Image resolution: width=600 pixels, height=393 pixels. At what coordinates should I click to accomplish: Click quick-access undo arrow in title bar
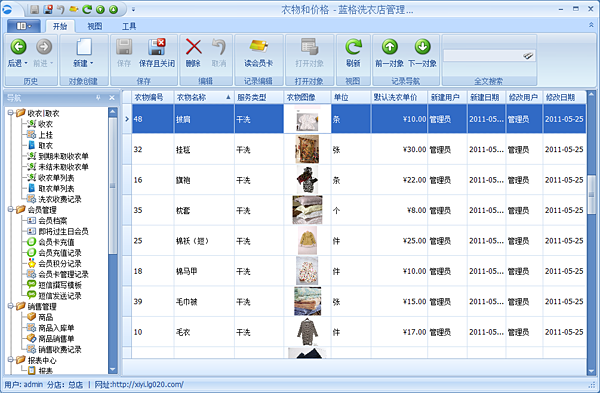point(60,9)
